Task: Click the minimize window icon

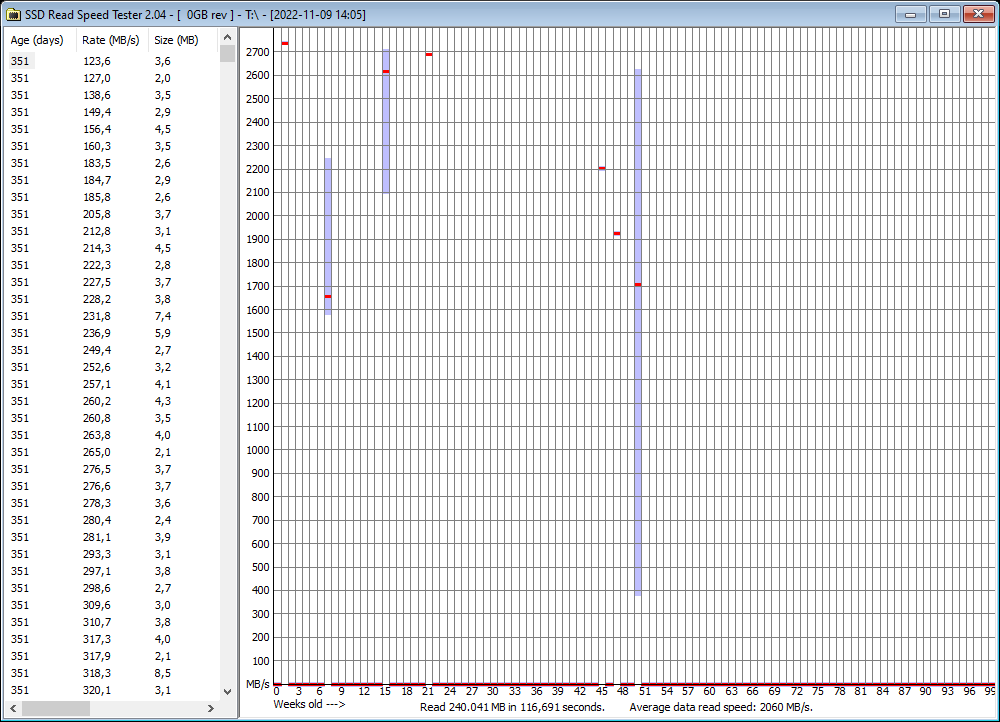Action: click(x=910, y=14)
